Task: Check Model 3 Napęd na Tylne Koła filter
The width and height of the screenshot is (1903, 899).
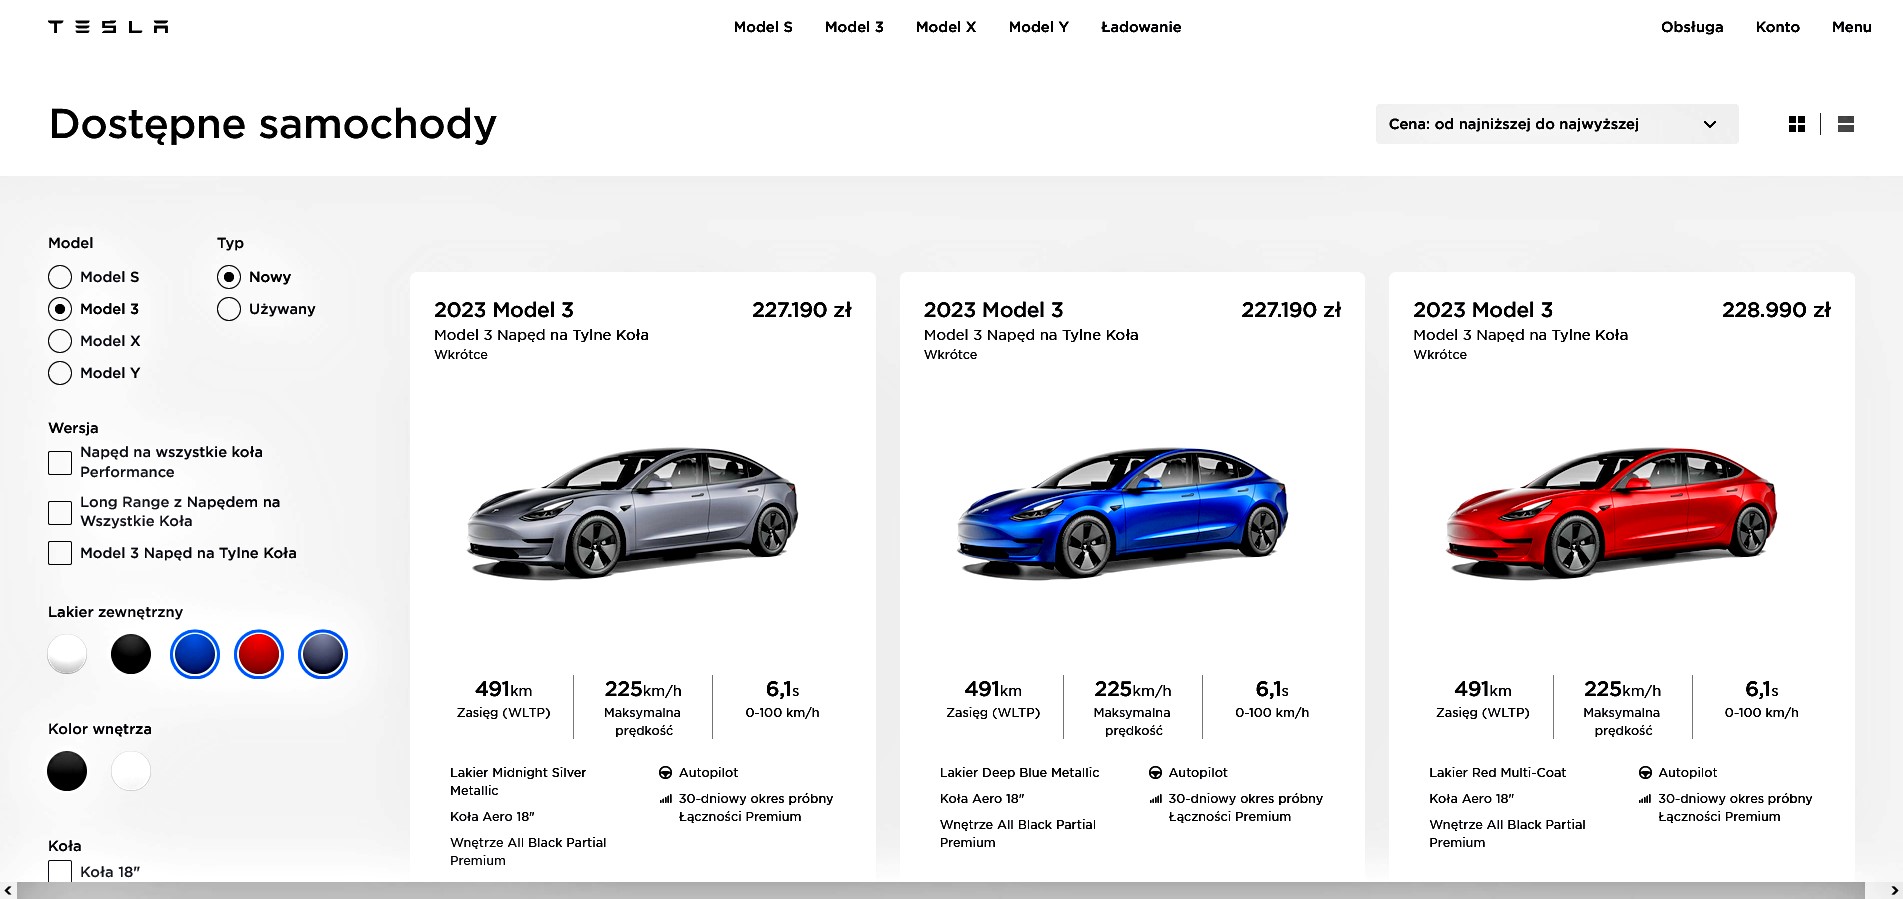Action: tap(60, 553)
